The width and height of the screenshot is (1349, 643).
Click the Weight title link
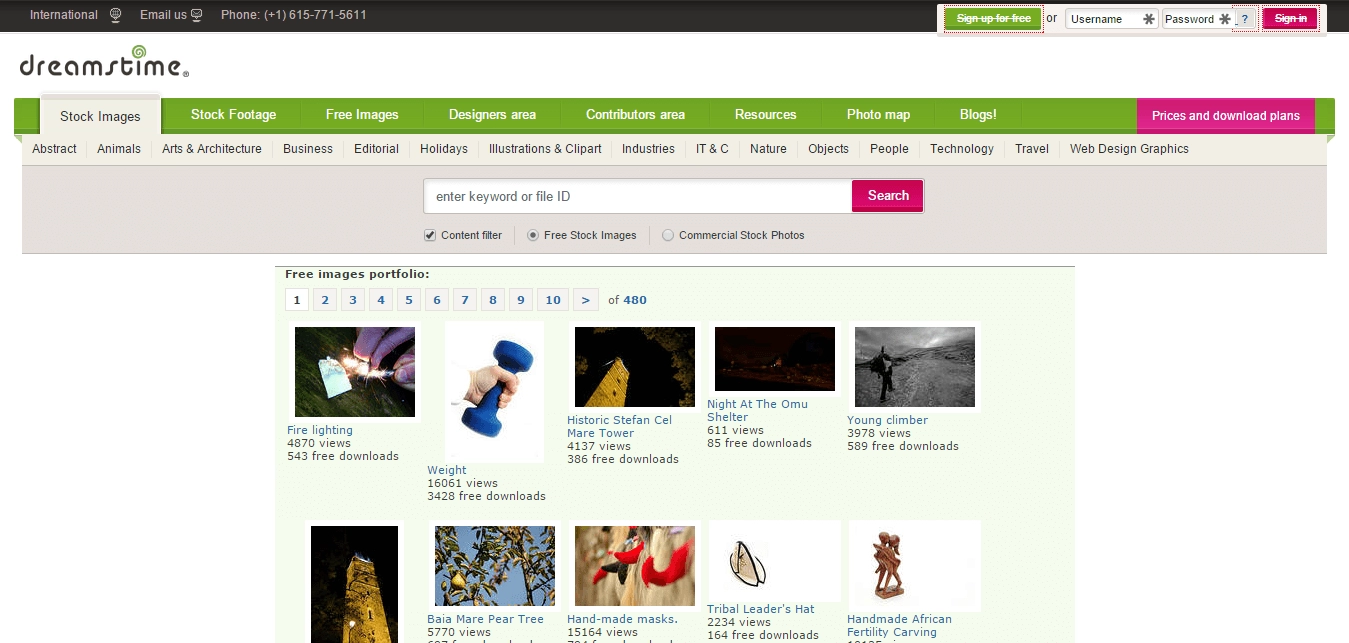coord(447,470)
